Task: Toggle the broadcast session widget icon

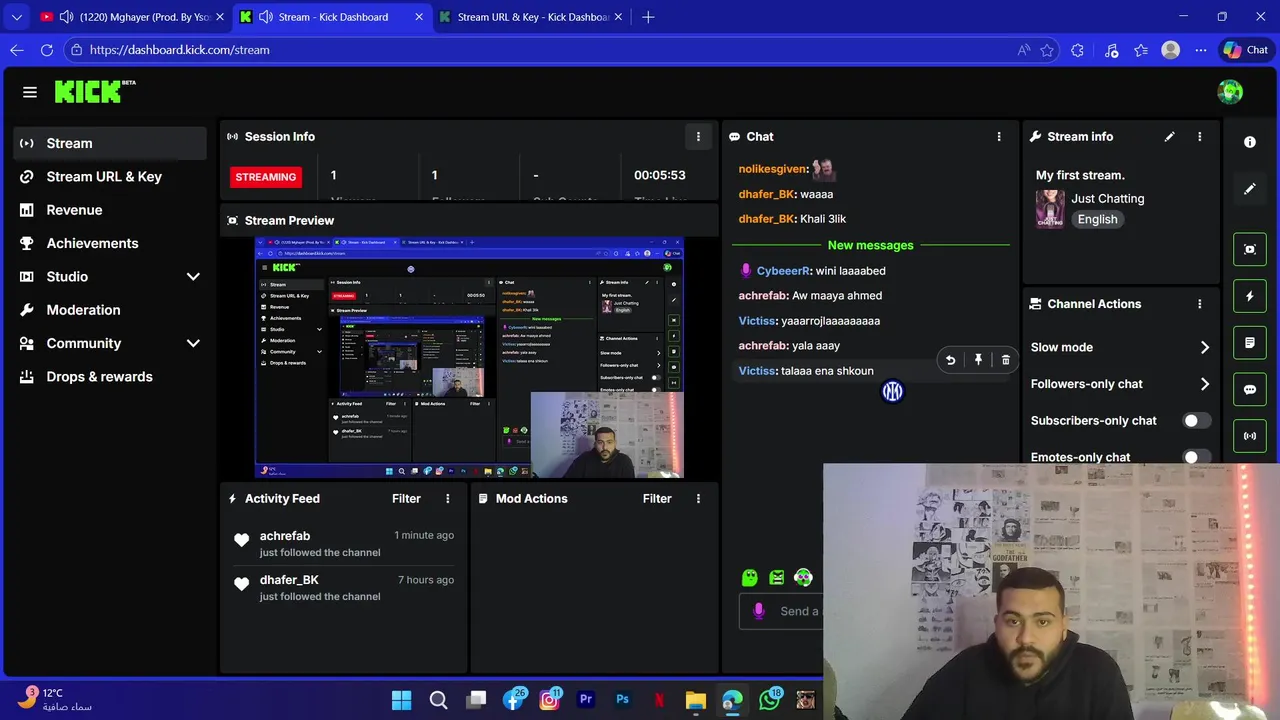Action: tap(1250, 436)
